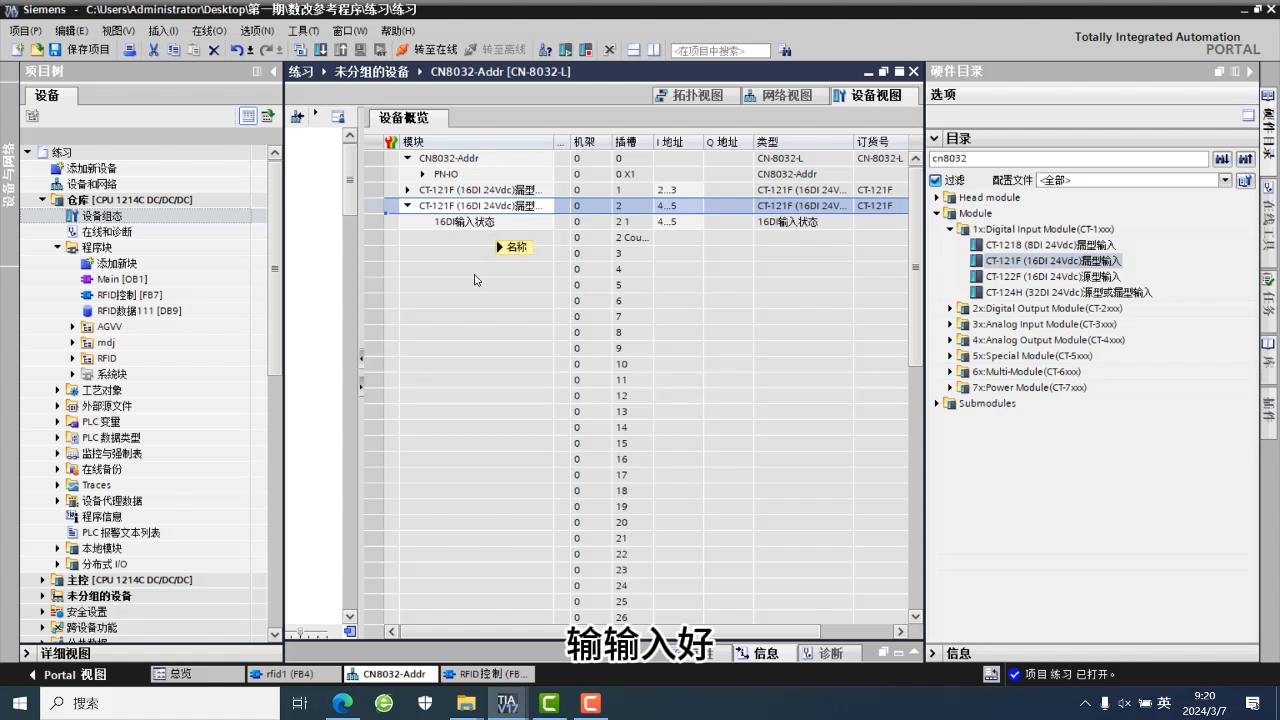Click the print toolbar icon

point(130,50)
